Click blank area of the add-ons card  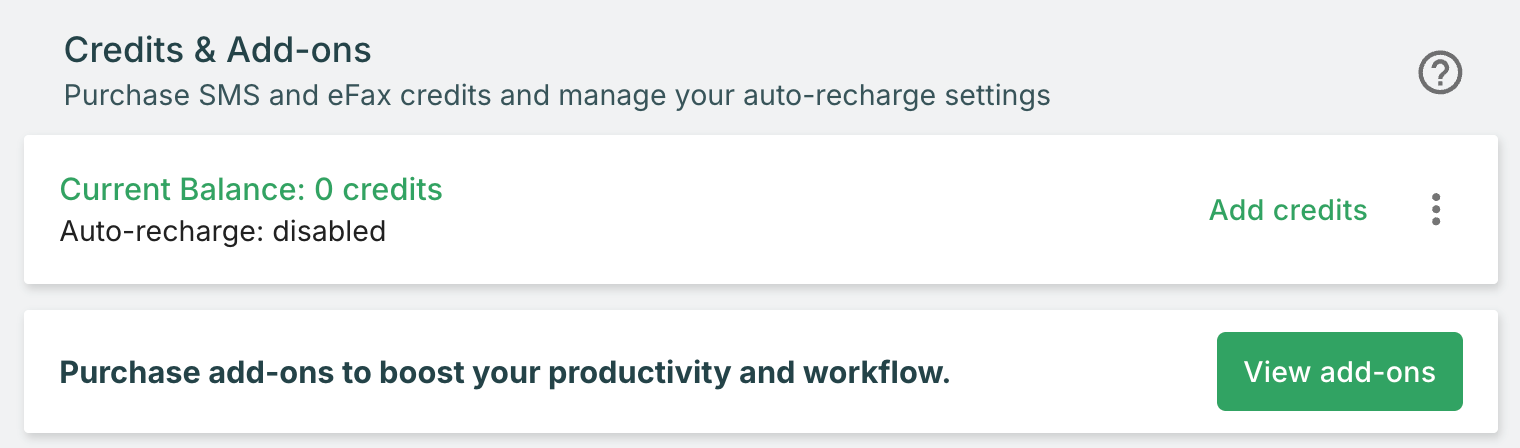1080,372
